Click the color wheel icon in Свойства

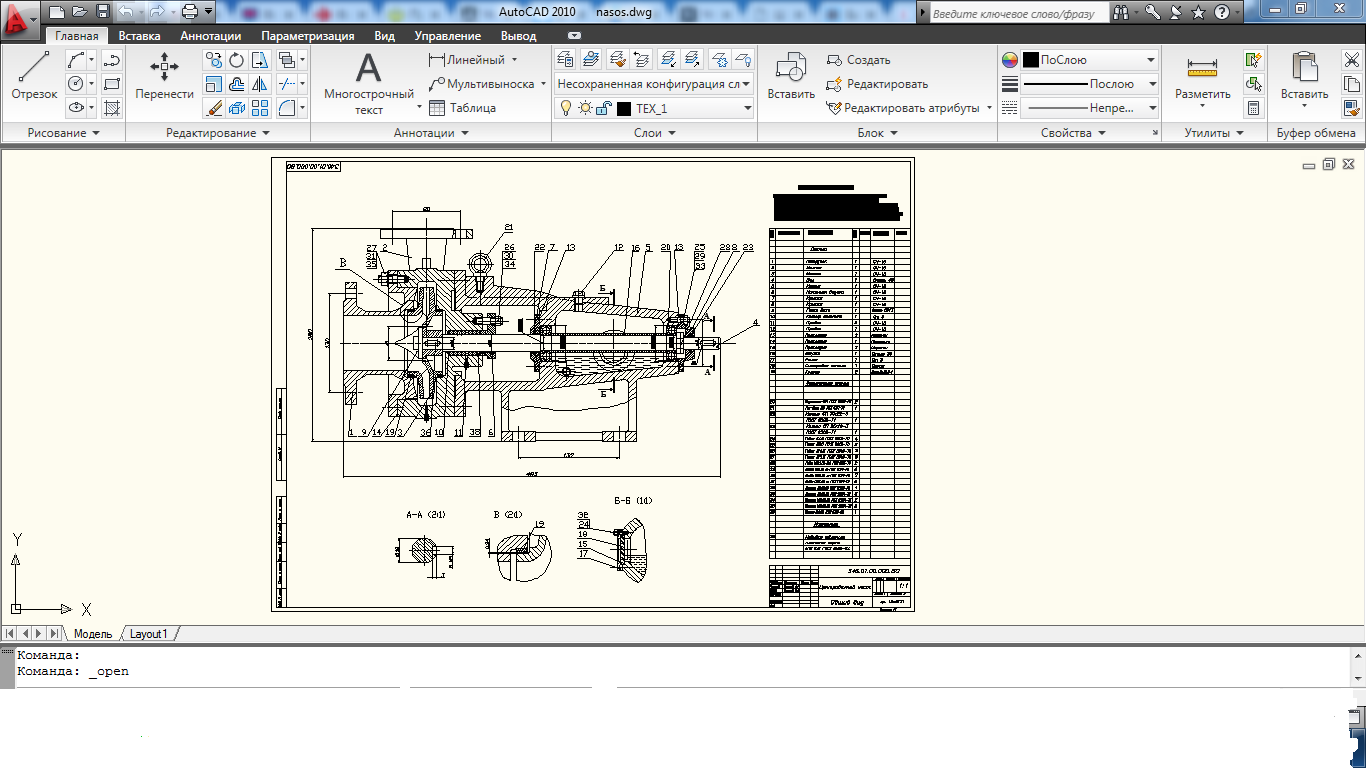1010,60
